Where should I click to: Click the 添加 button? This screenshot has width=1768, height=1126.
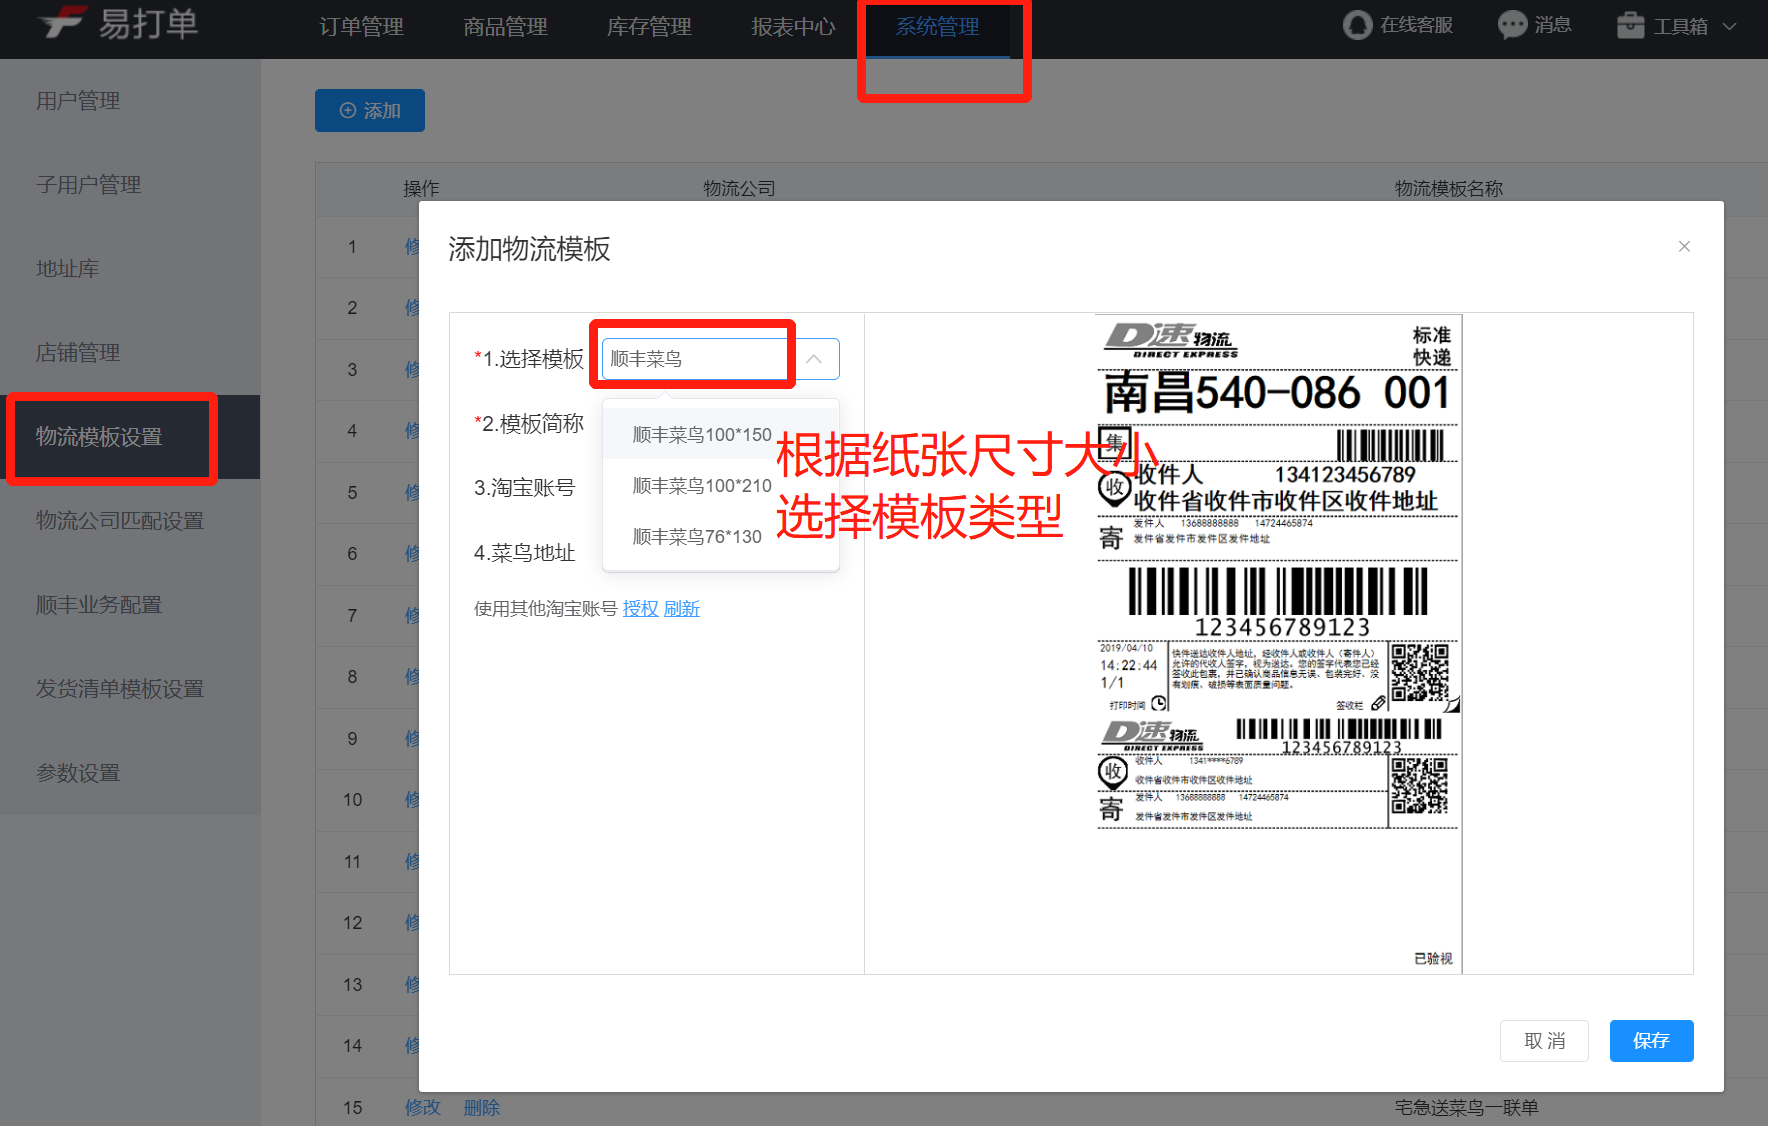370,110
